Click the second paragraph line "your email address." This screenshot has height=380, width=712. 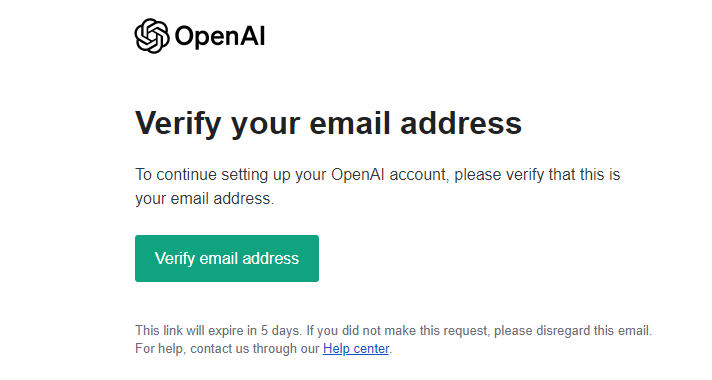[x=204, y=199]
